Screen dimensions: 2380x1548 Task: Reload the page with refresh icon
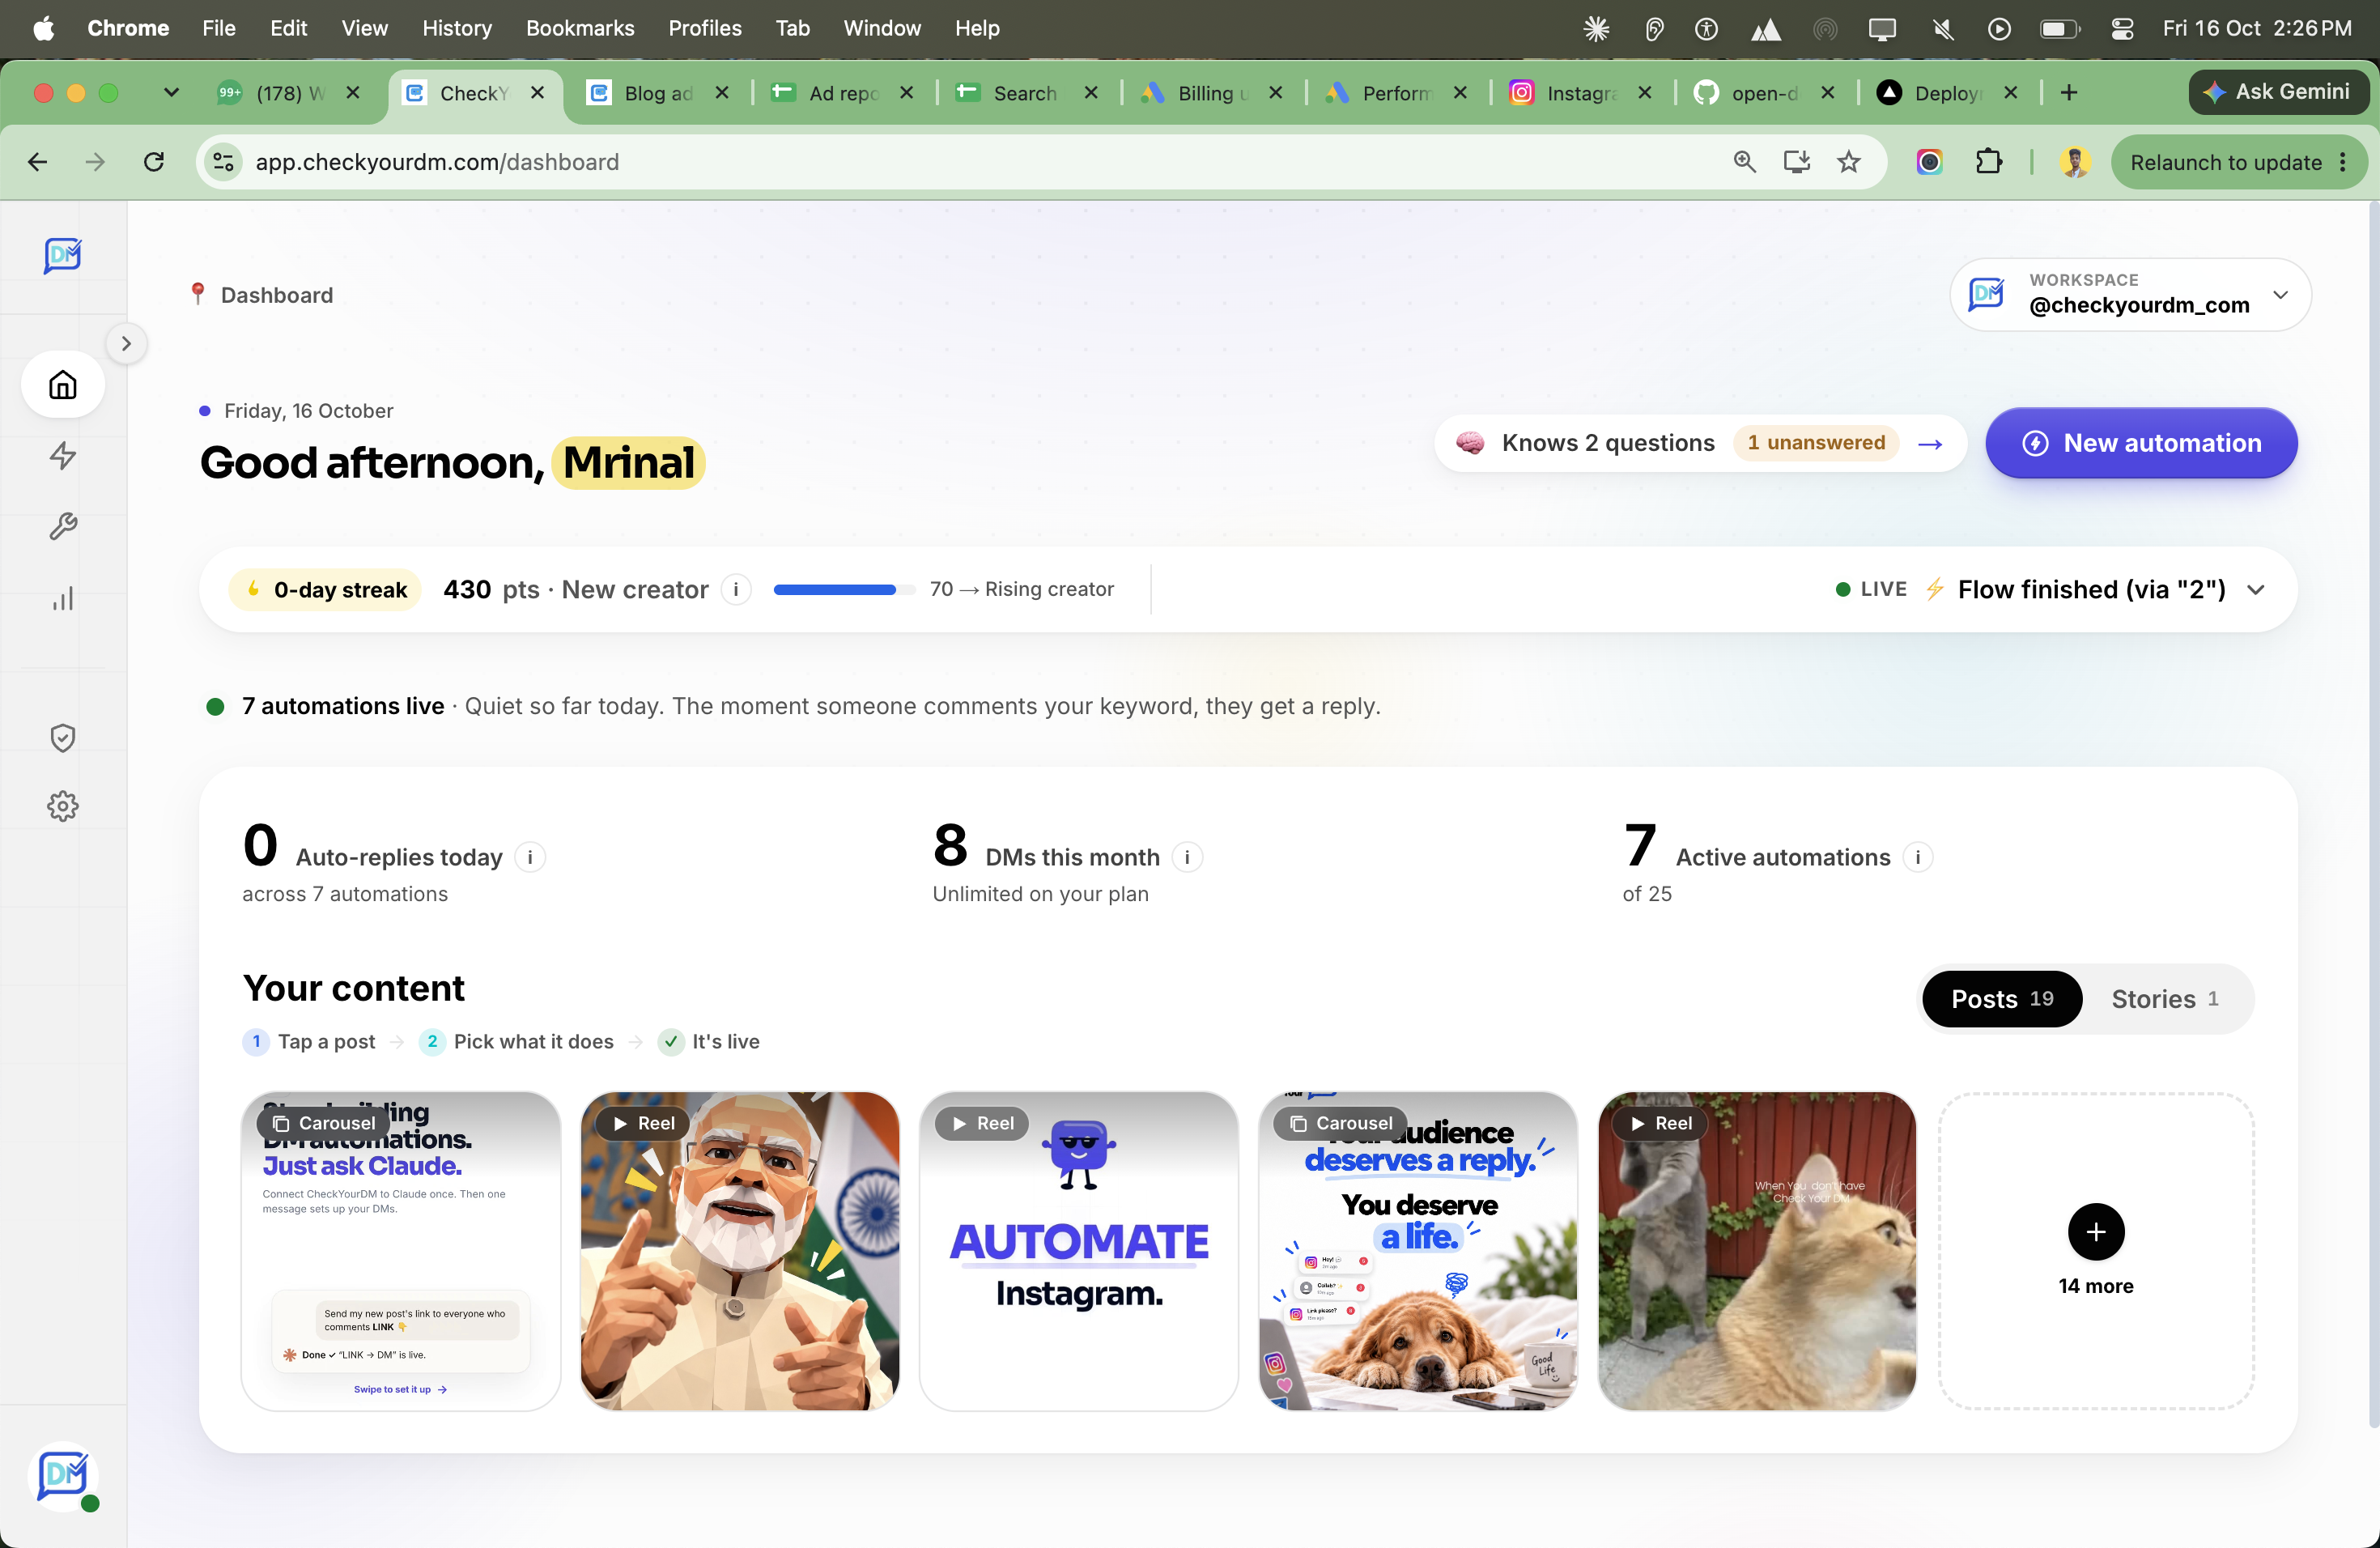point(153,162)
